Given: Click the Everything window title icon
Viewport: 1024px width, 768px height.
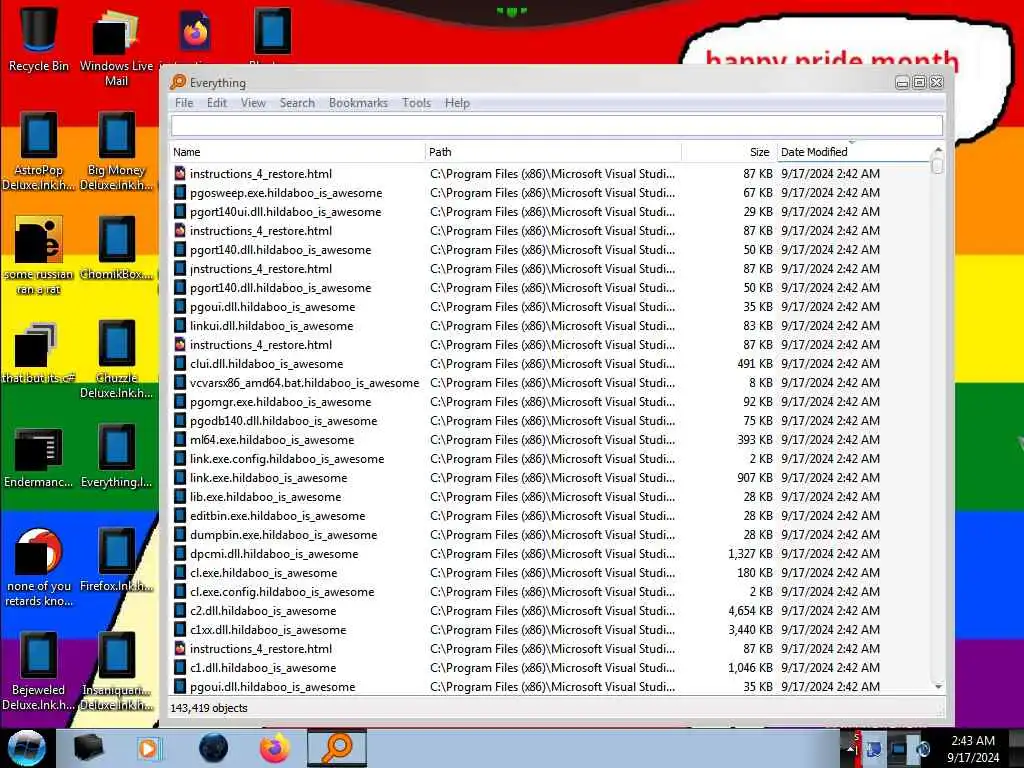Looking at the screenshot, I should point(178,82).
